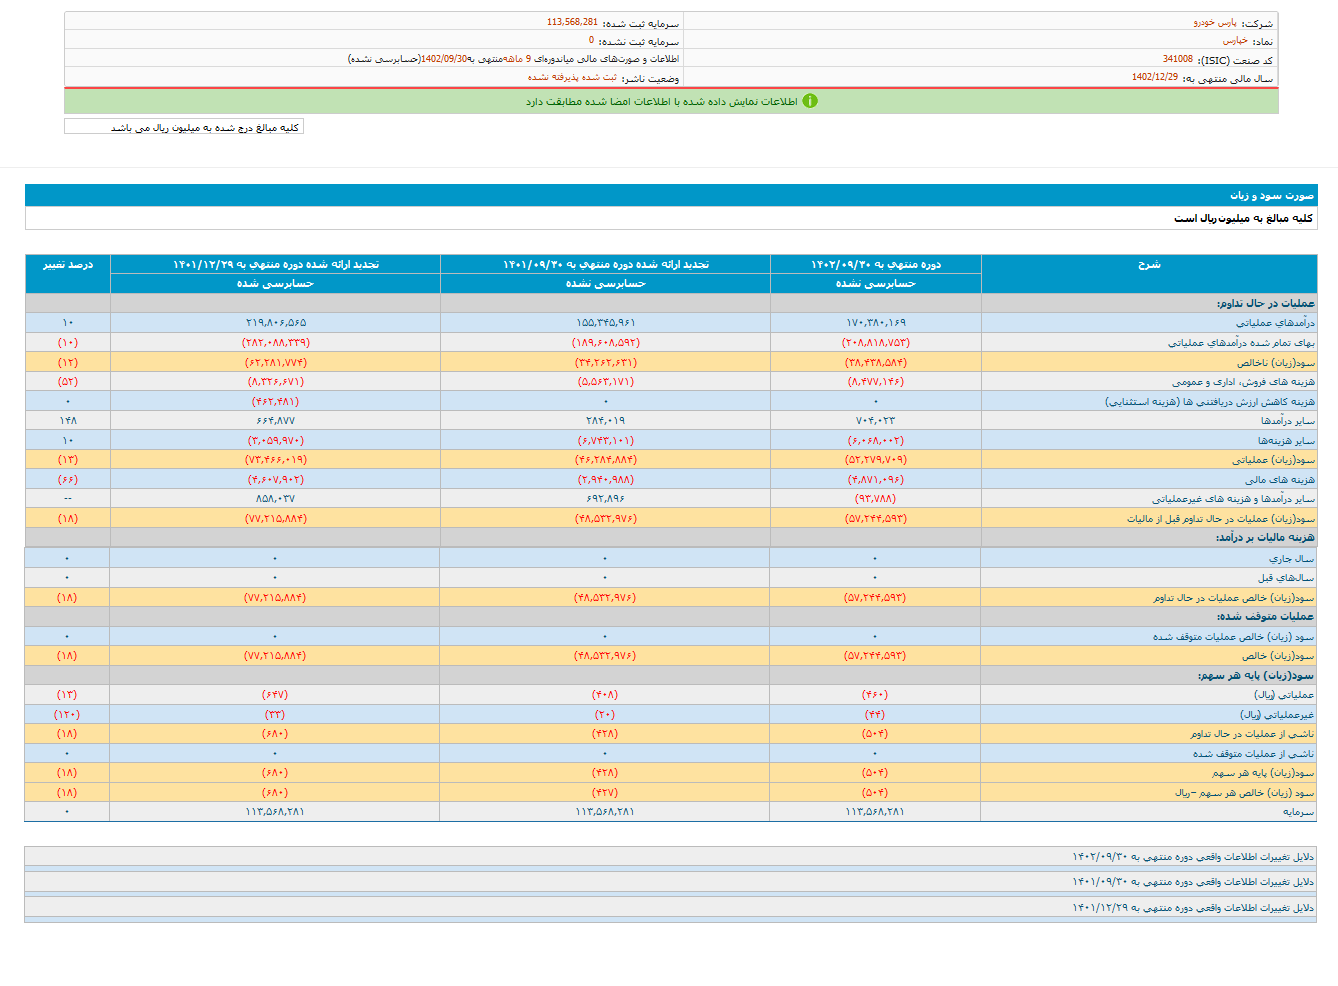Click the green info icon in the banner
Screen dimensions: 1338x986
[810, 101]
